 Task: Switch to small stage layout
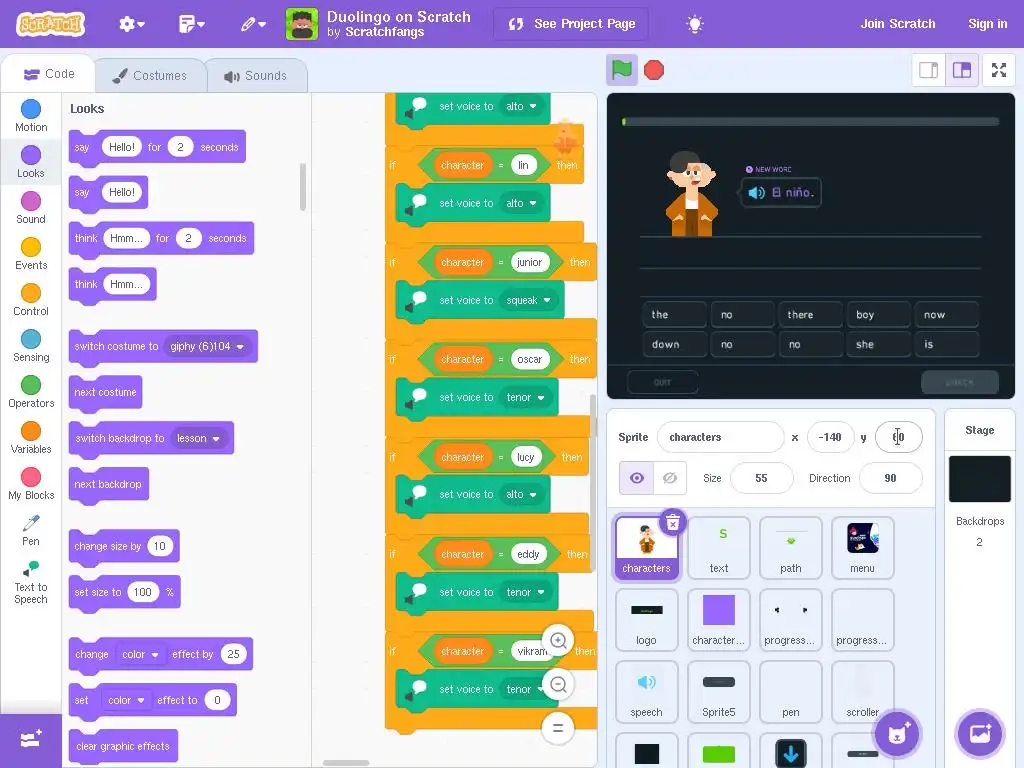coord(929,70)
